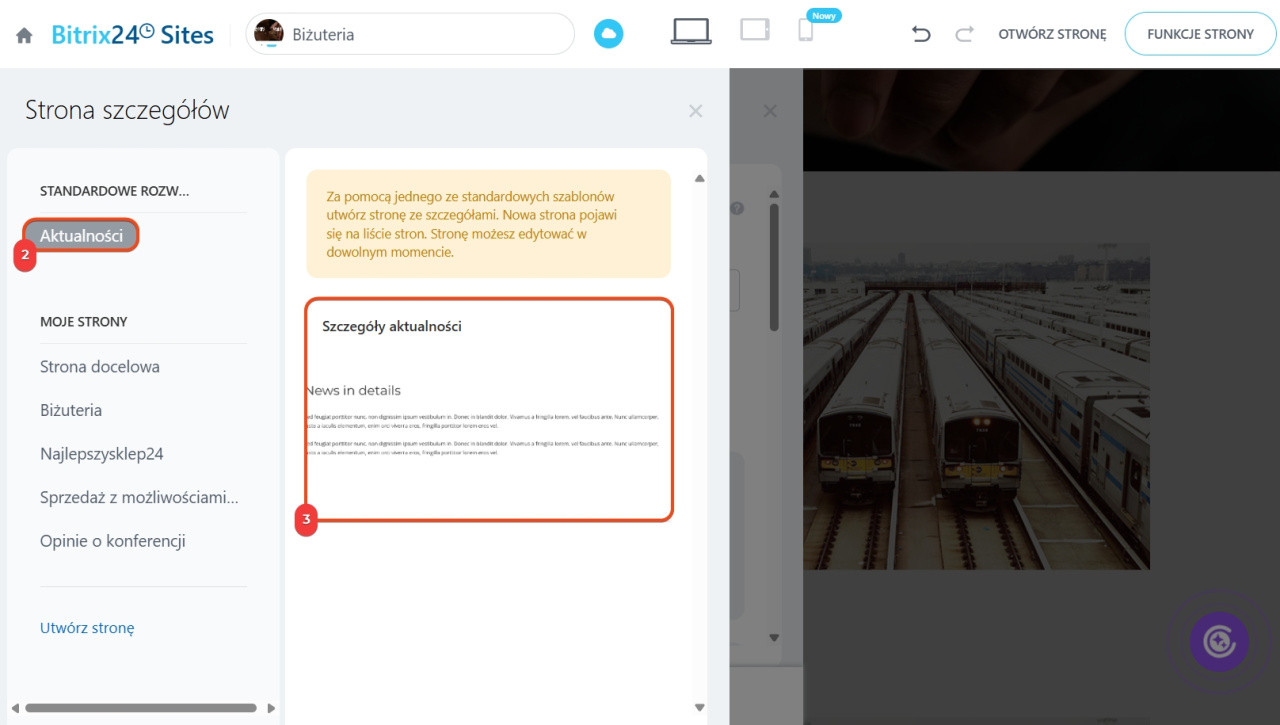Redo the last action

(x=964, y=34)
